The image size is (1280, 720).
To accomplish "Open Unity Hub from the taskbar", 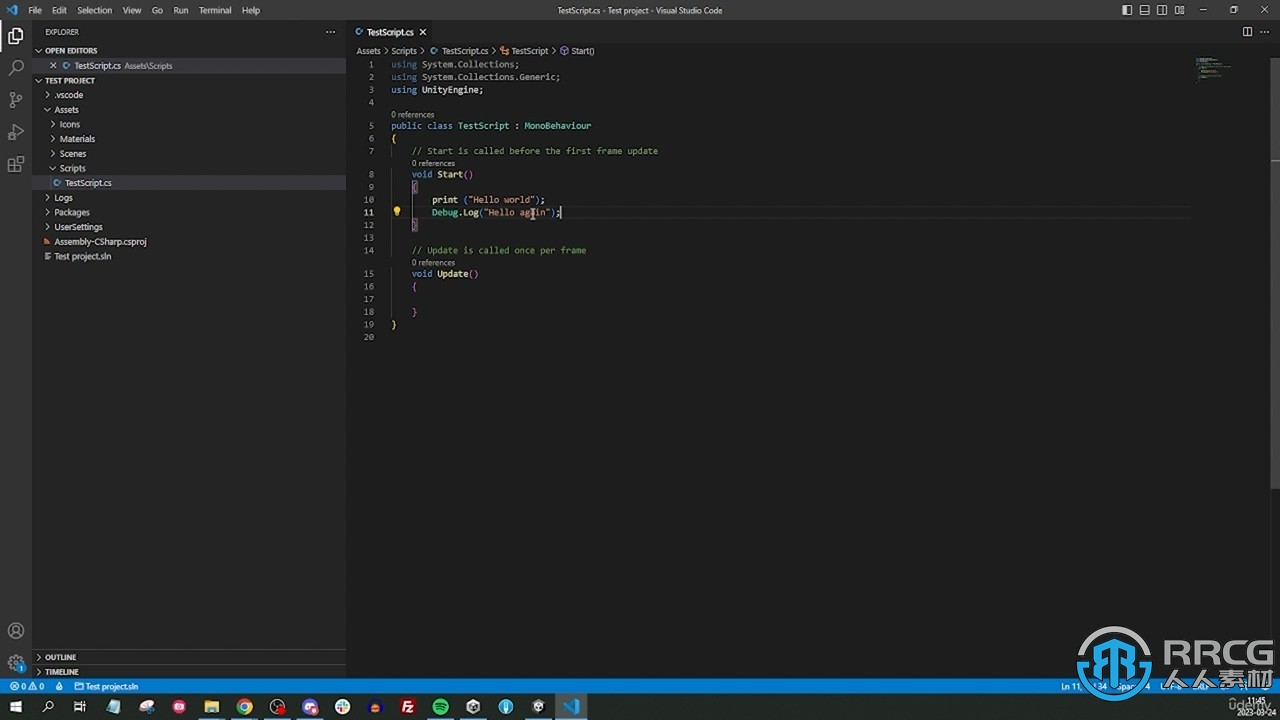I will (473, 707).
